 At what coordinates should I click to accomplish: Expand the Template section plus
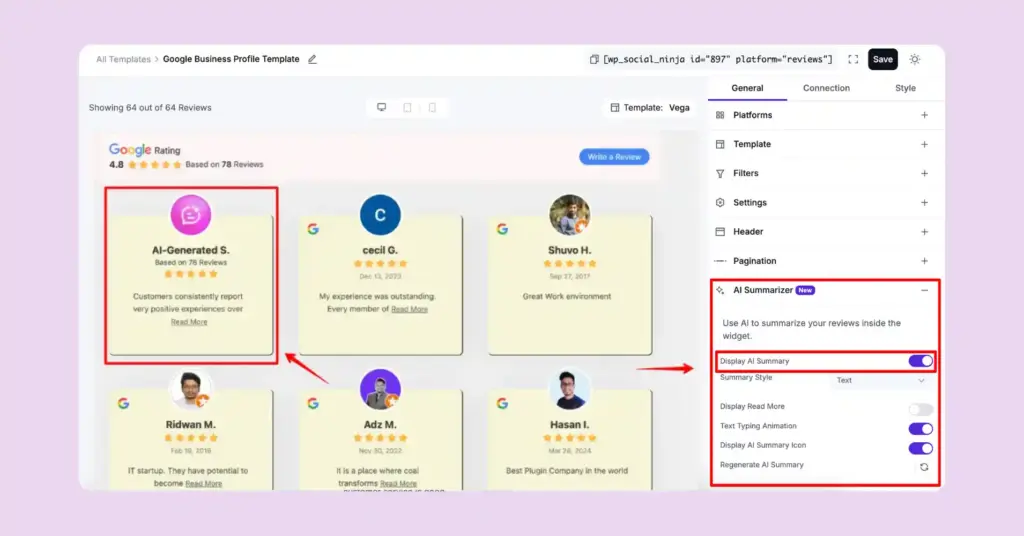pos(924,144)
